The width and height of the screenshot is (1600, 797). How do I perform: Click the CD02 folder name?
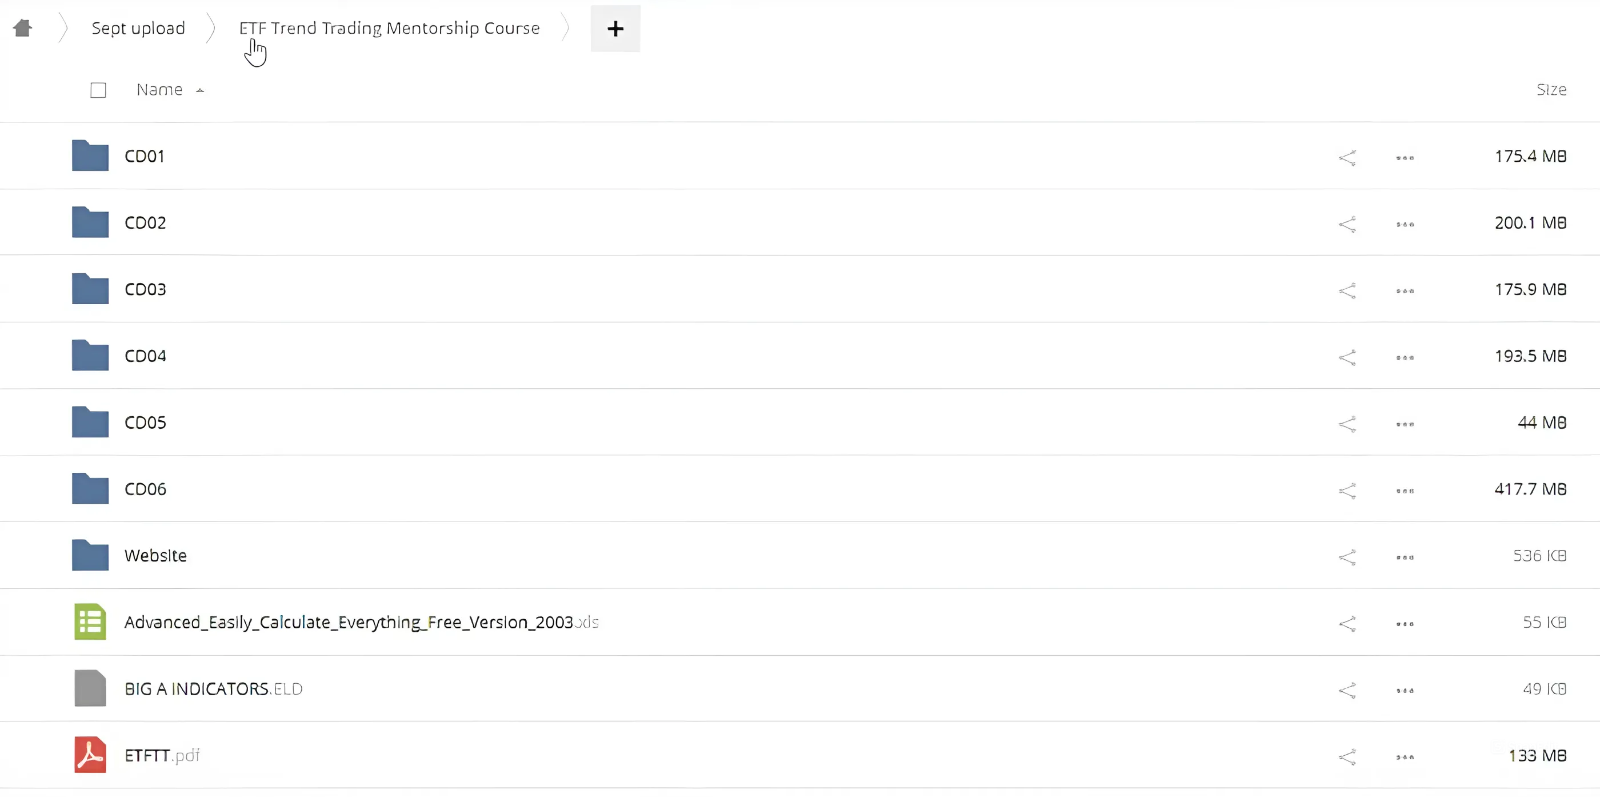[x=145, y=222]
